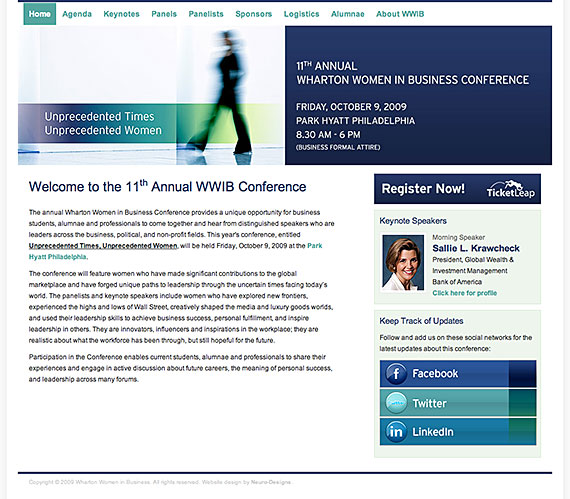The height and width of the screenshot is (499, 570).
Task: Click 'Bank of America' text
Action: [457, 282]
